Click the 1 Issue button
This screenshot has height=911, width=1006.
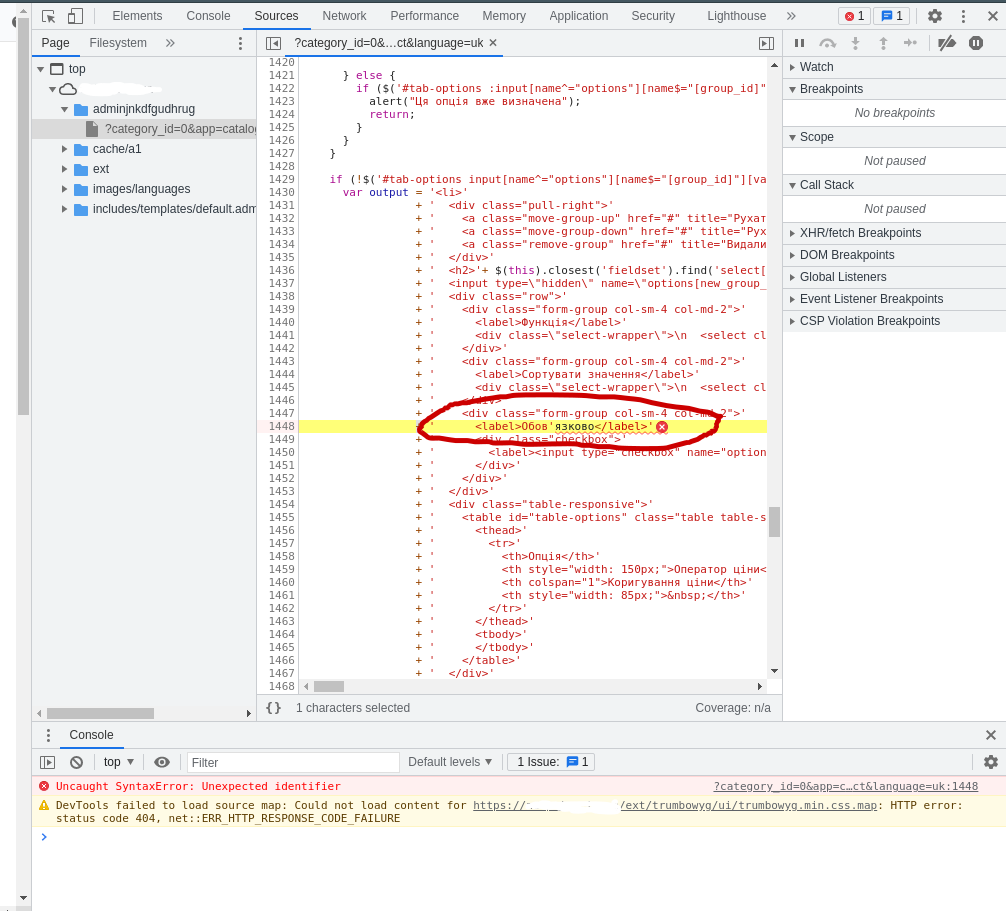point(551,762)
